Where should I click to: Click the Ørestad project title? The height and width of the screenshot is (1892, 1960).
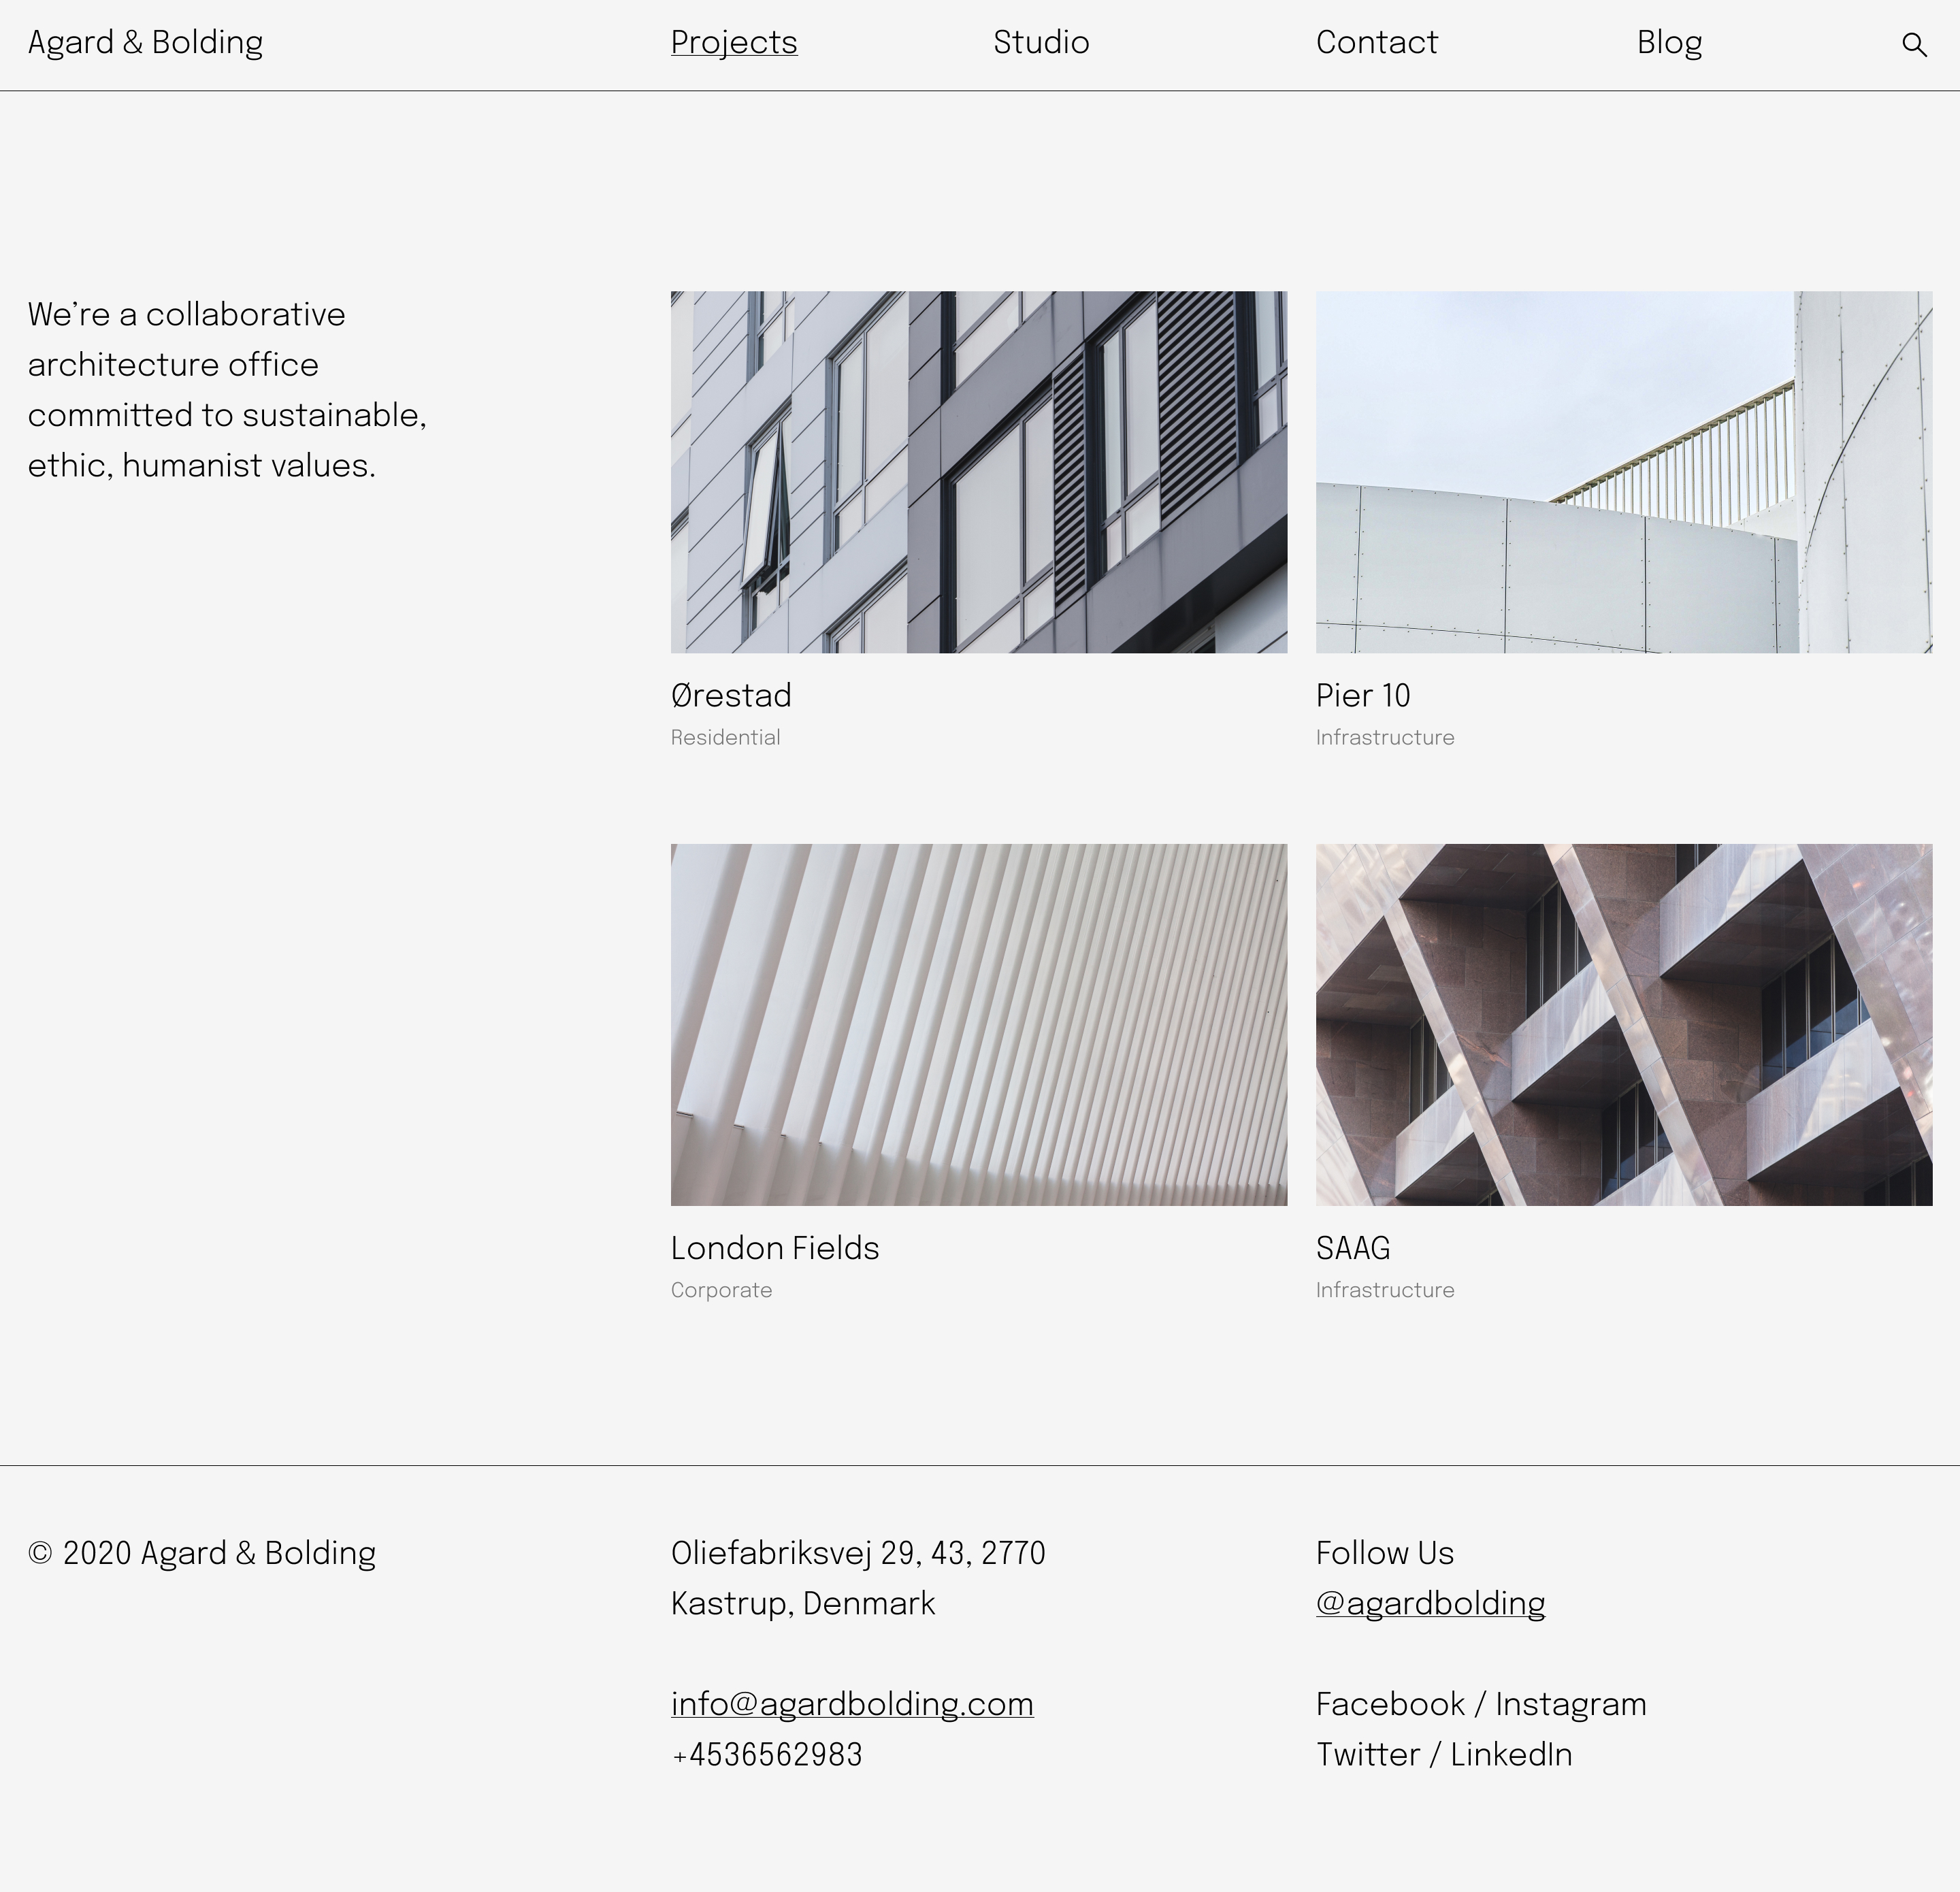tap(731, 696)
